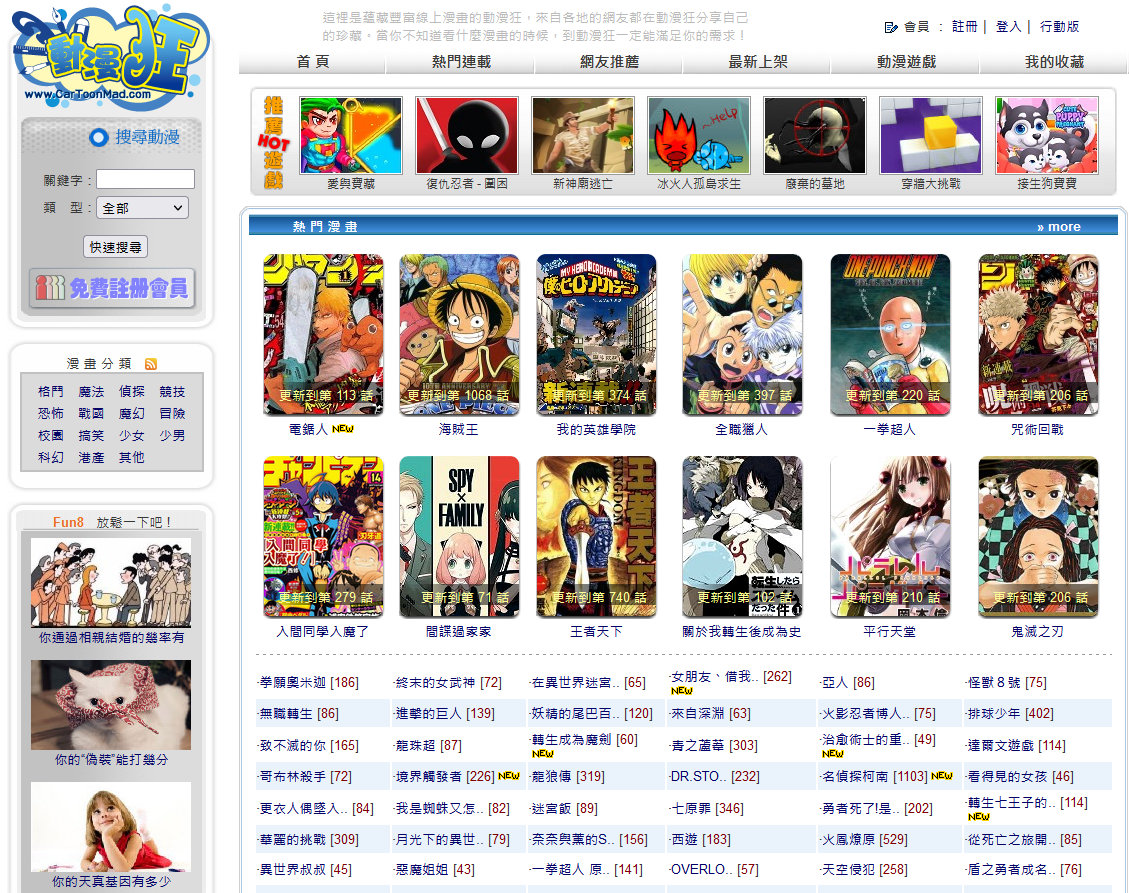Open the 格鬥 category link
This screenshot has height=893, width=1129.
click(49, 391)
